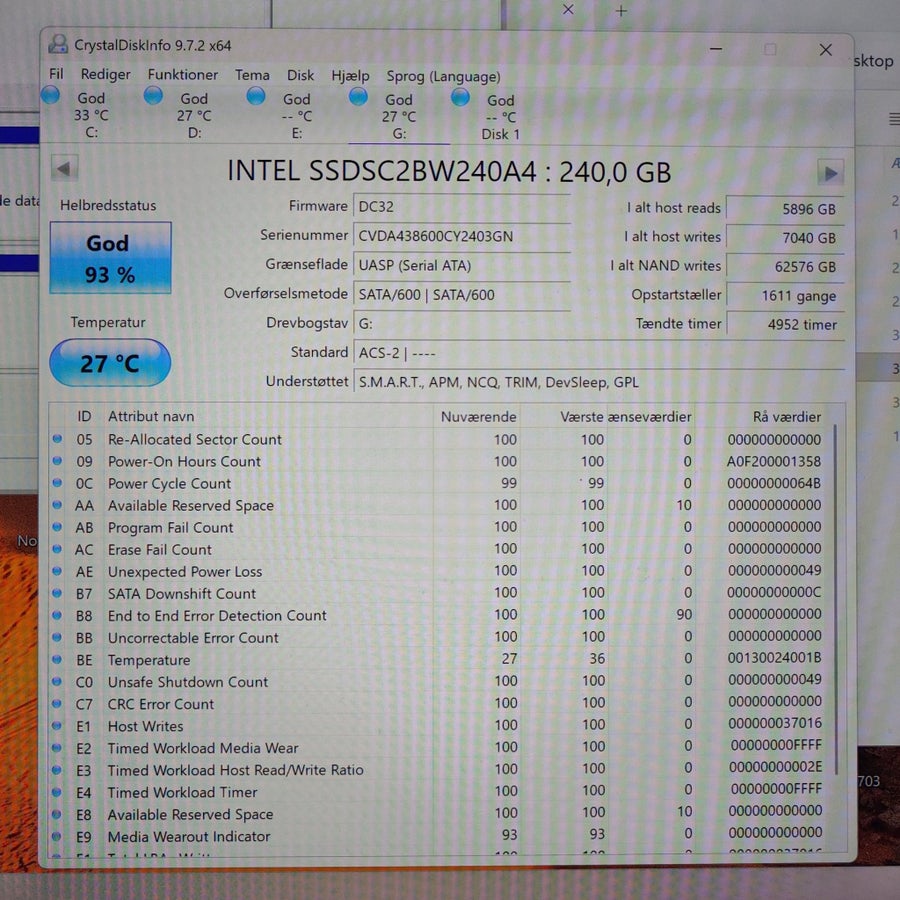900x900 pixels.
Task: Click raw value 00130024001B
Action: click(774, 658)
